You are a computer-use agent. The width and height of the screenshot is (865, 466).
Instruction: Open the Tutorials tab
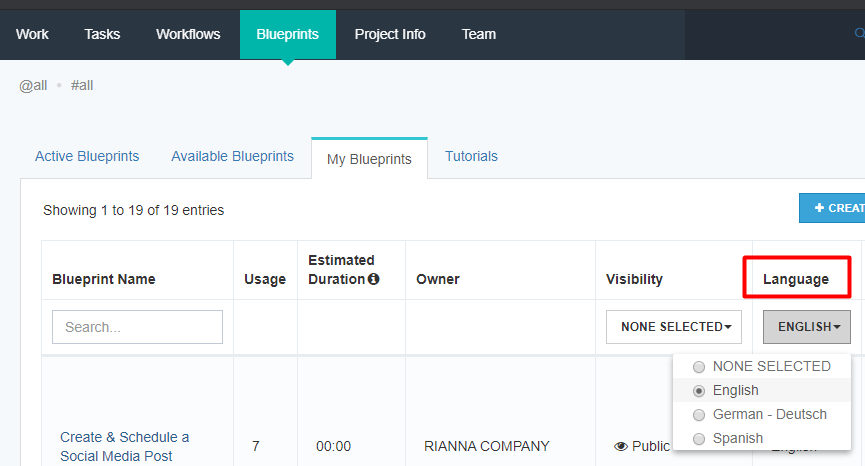click(x=471, y=157)
